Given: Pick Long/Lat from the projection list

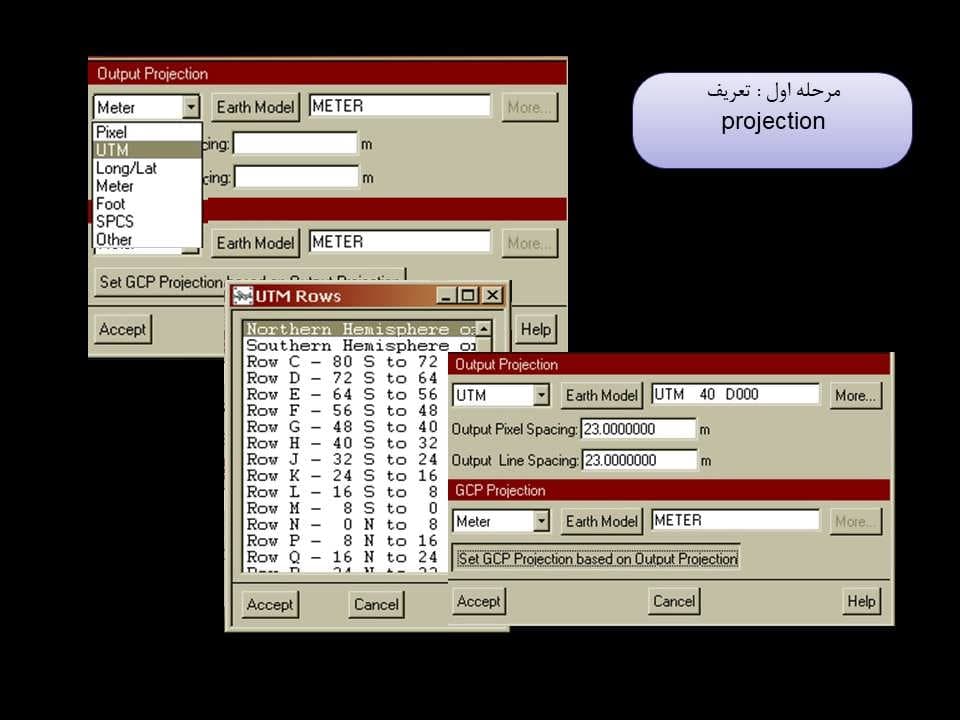Looking at the screenshot, I should click(x=147, y=168).
